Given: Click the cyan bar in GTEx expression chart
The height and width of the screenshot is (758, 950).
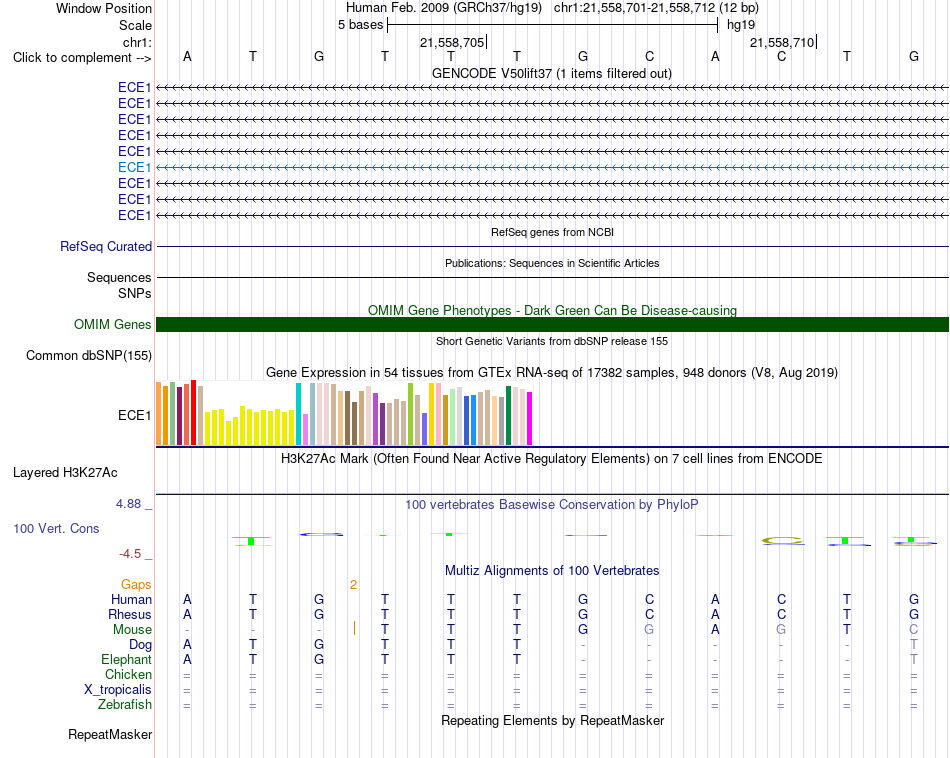Looking at the screenshot, I should point(299,414).
